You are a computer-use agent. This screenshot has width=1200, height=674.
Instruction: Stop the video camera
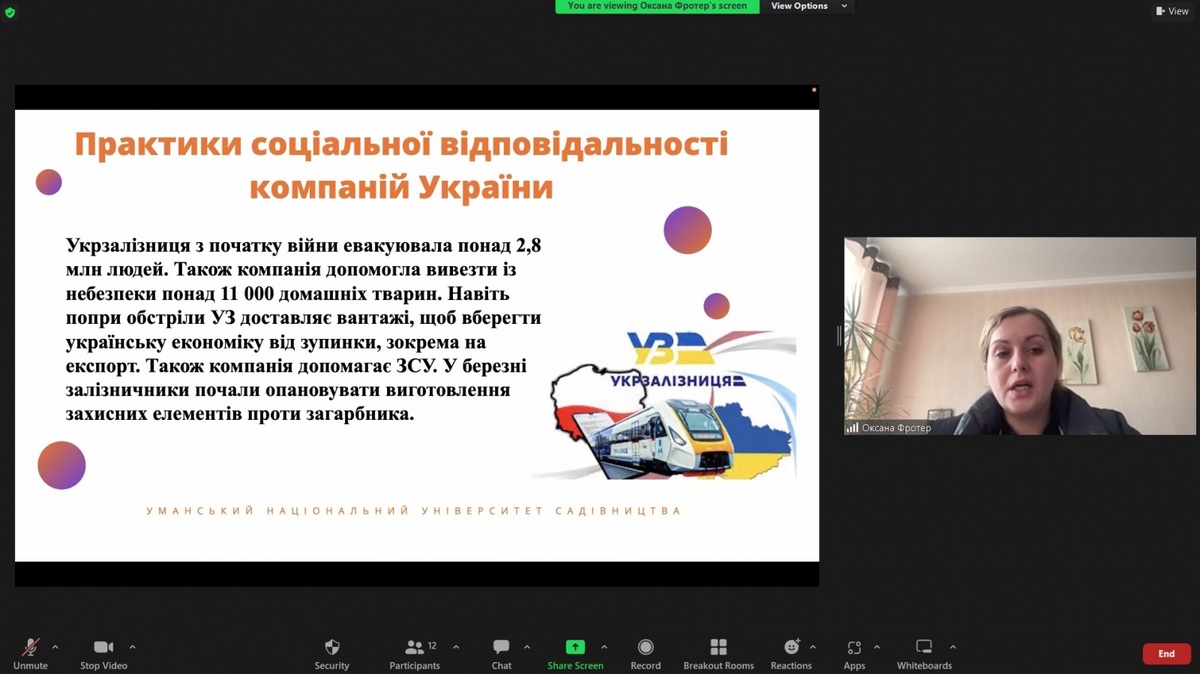click(103, 654)
